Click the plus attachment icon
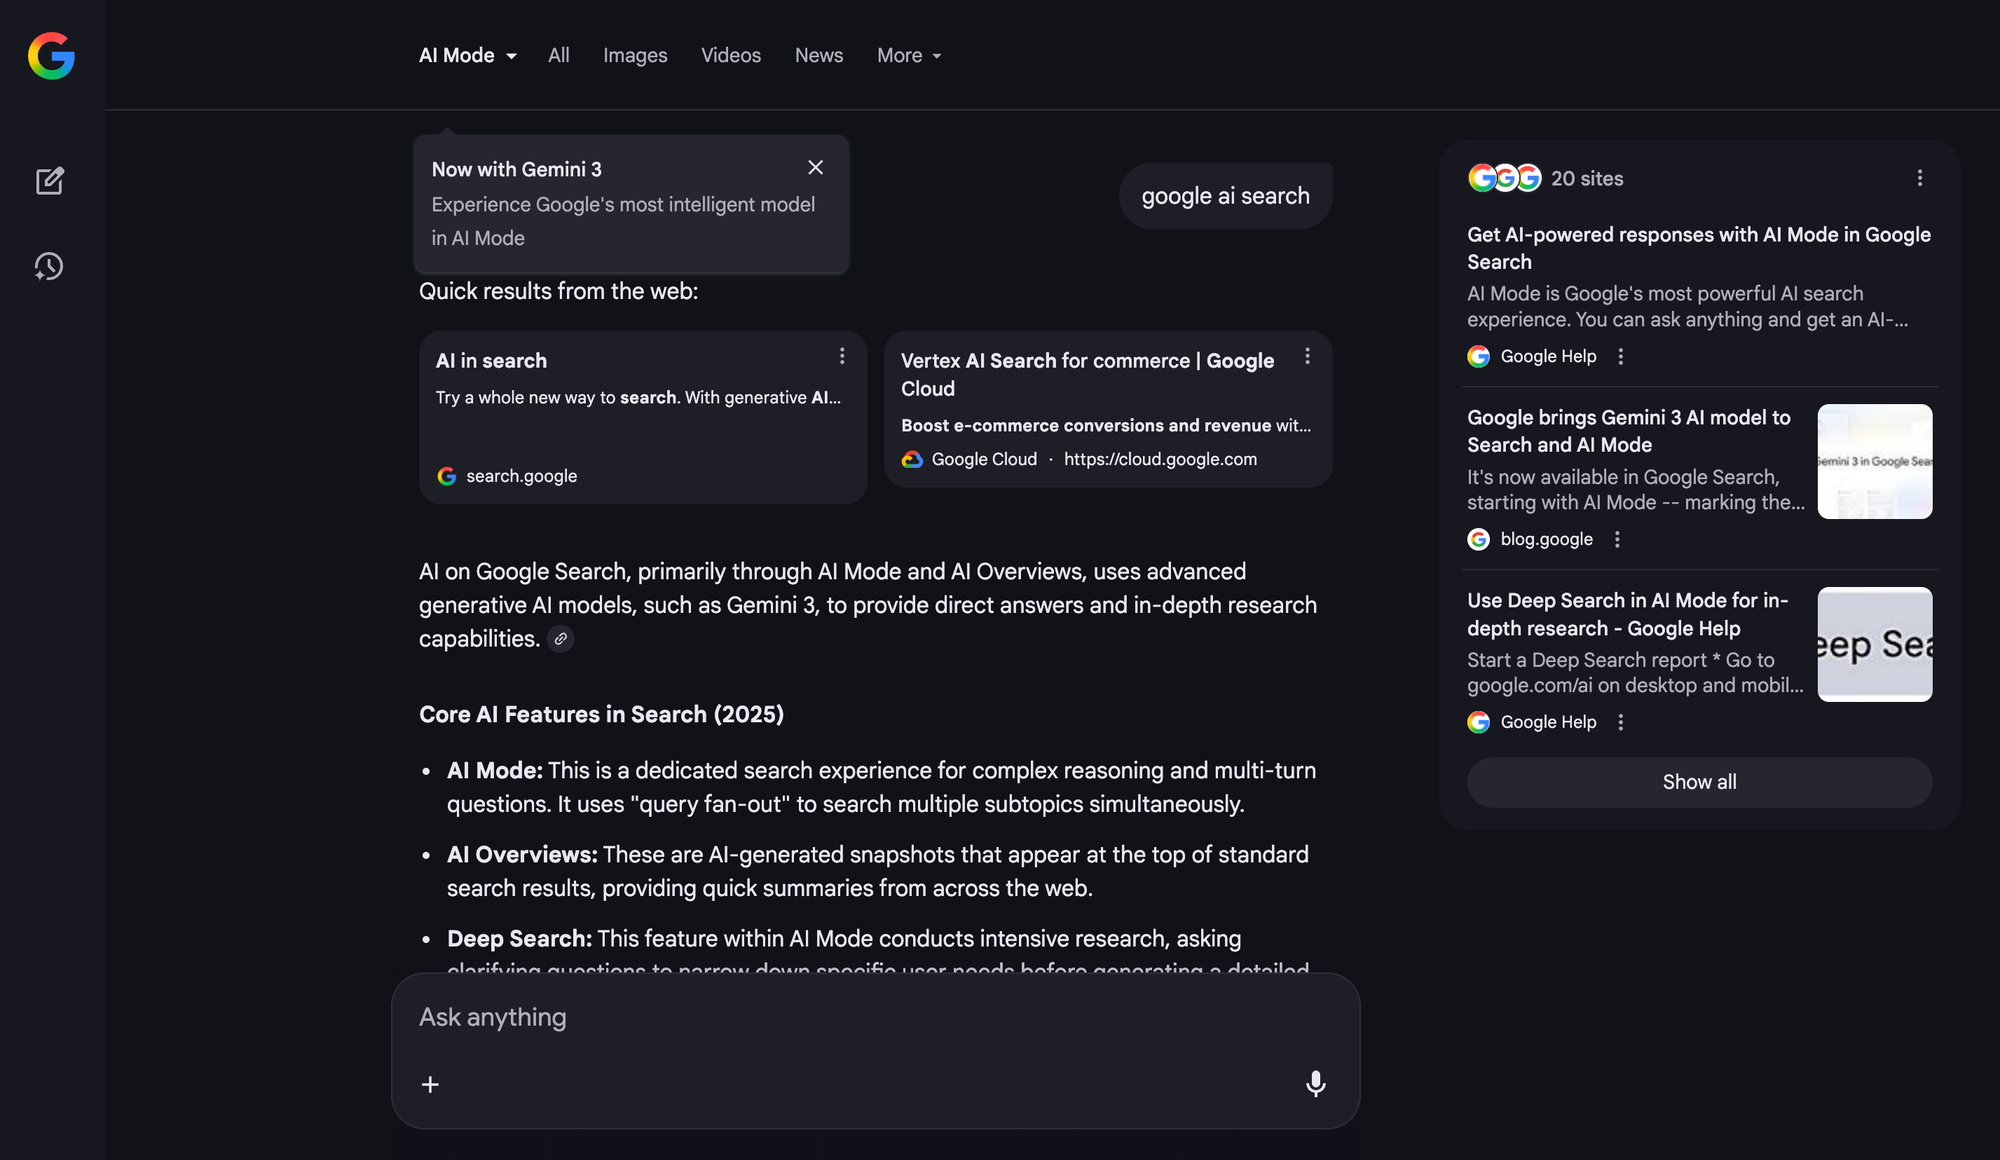 [430, 1084]
